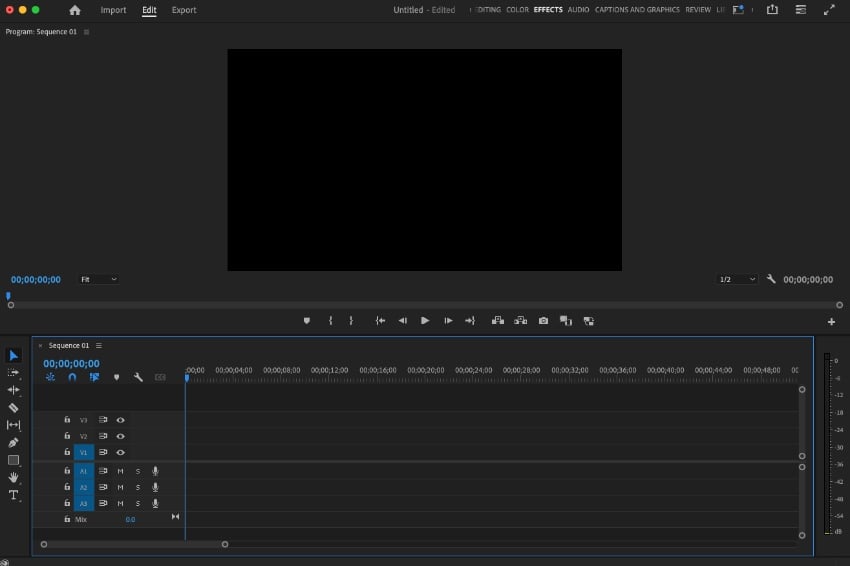
Task: Select the Slip tool
Action: (14, 425)
